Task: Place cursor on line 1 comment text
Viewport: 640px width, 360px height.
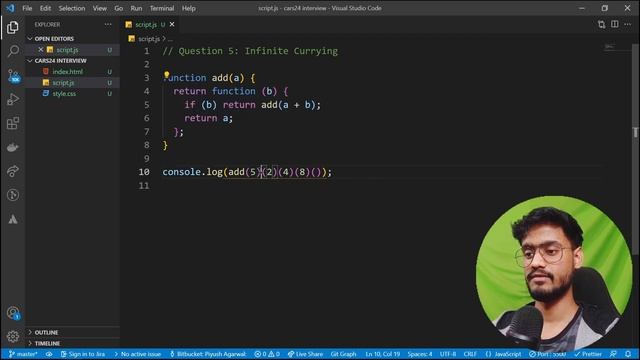Action: coord(250,51)
